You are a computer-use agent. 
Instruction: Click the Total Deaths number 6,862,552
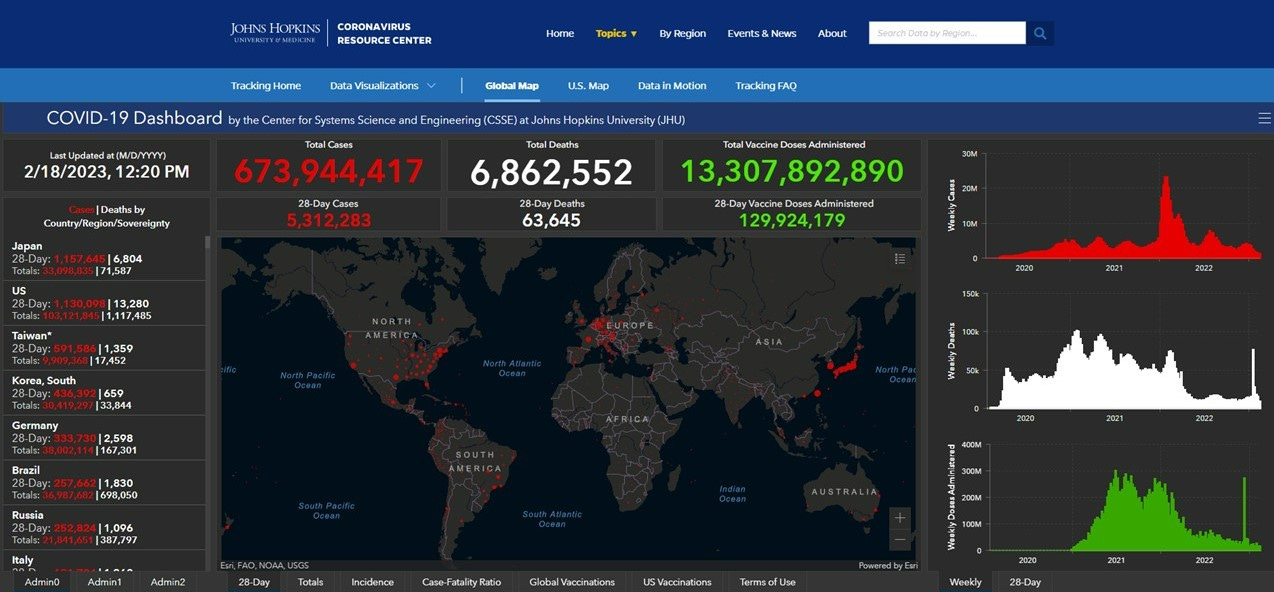click(551, 172)
